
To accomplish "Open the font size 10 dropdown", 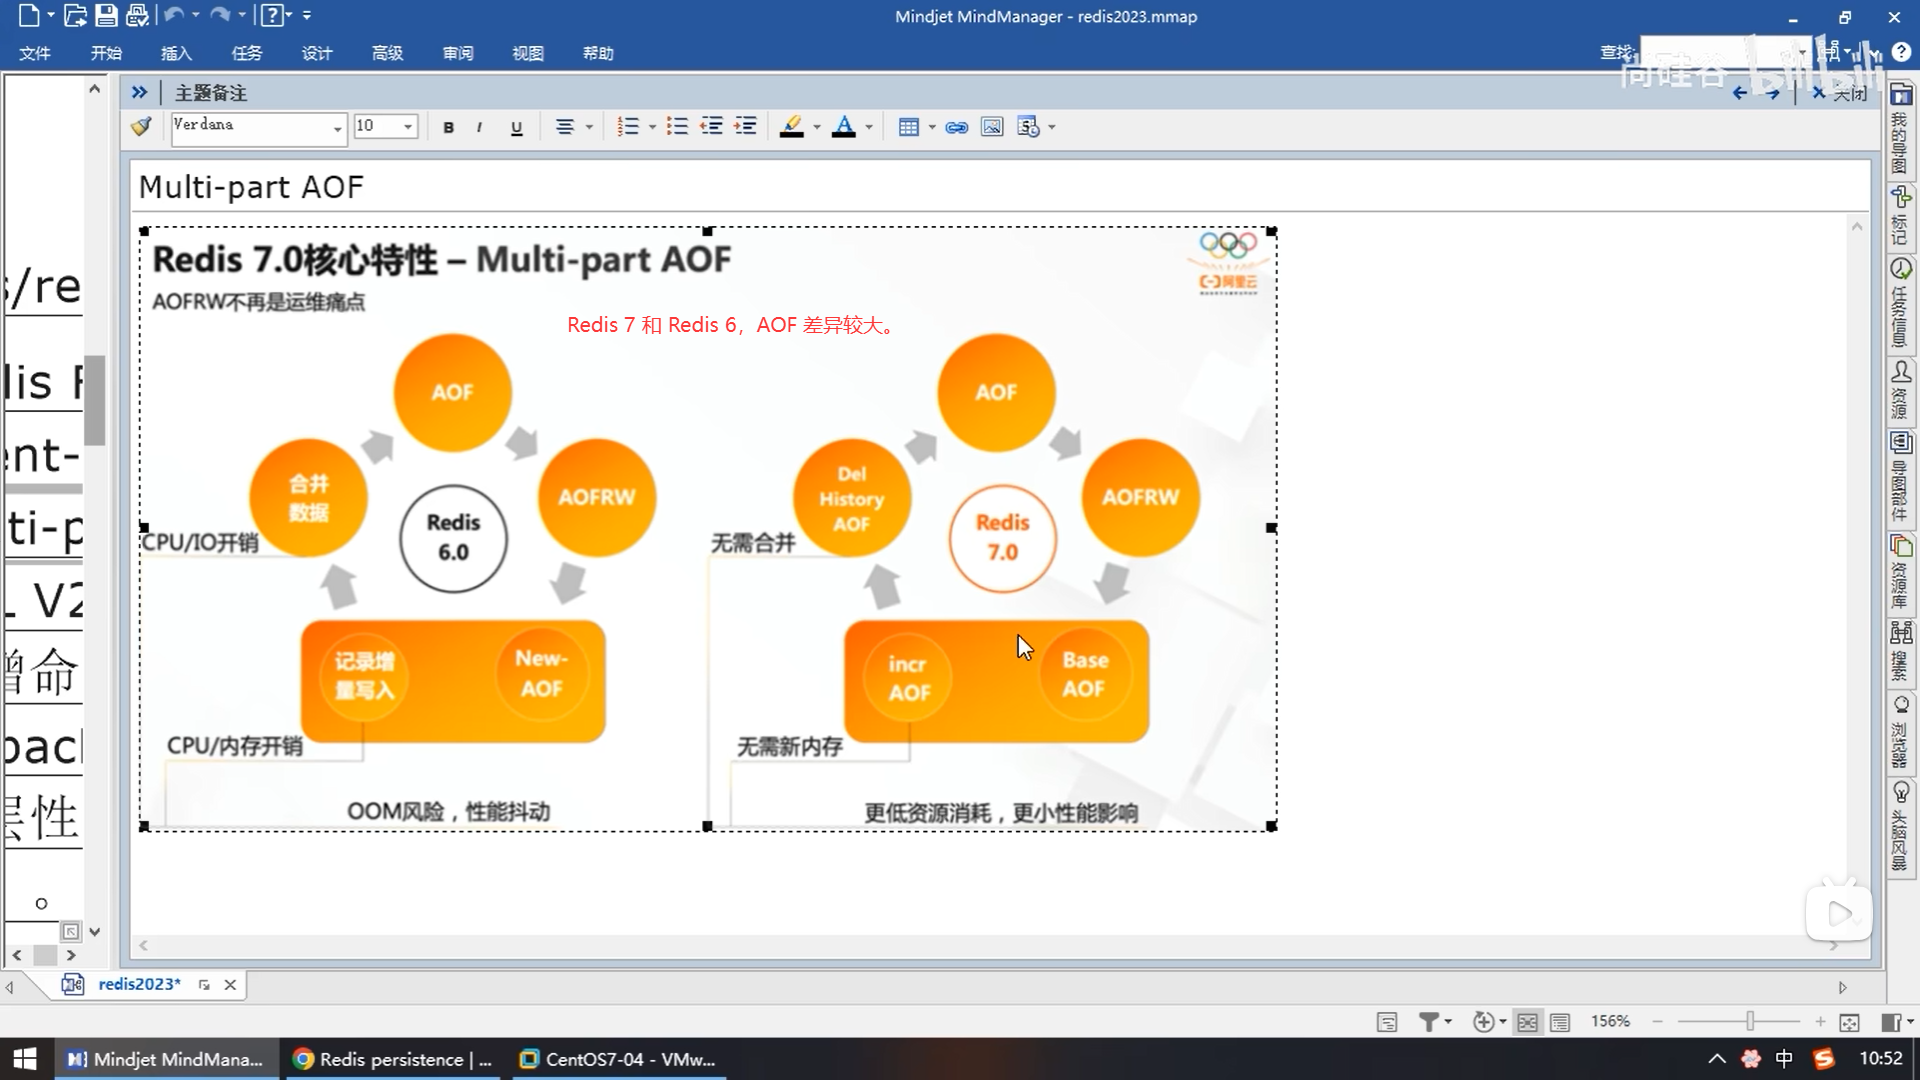I will click(x=408, y=127).
